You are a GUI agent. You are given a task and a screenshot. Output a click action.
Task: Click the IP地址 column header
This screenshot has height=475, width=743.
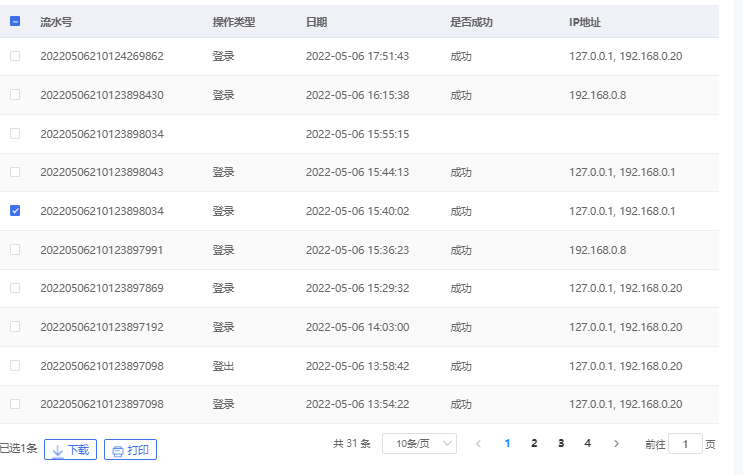pos(585,21)
